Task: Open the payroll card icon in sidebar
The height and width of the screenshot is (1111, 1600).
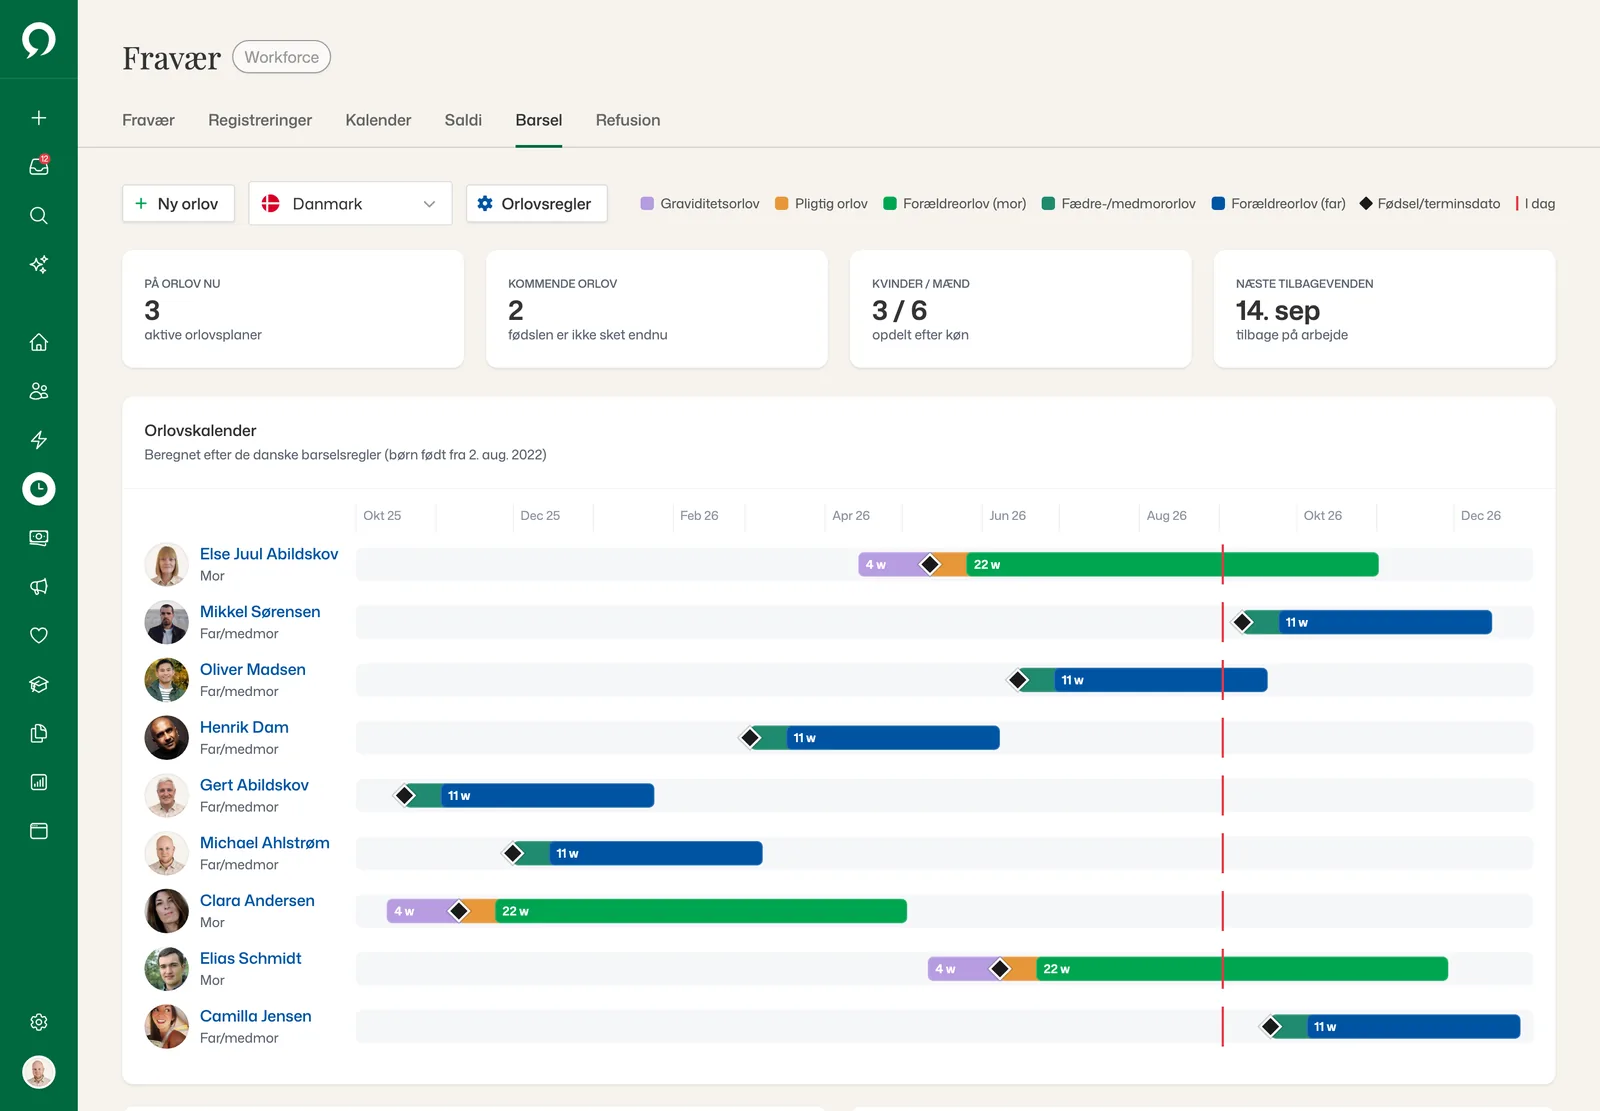Action: pos(39,538)
